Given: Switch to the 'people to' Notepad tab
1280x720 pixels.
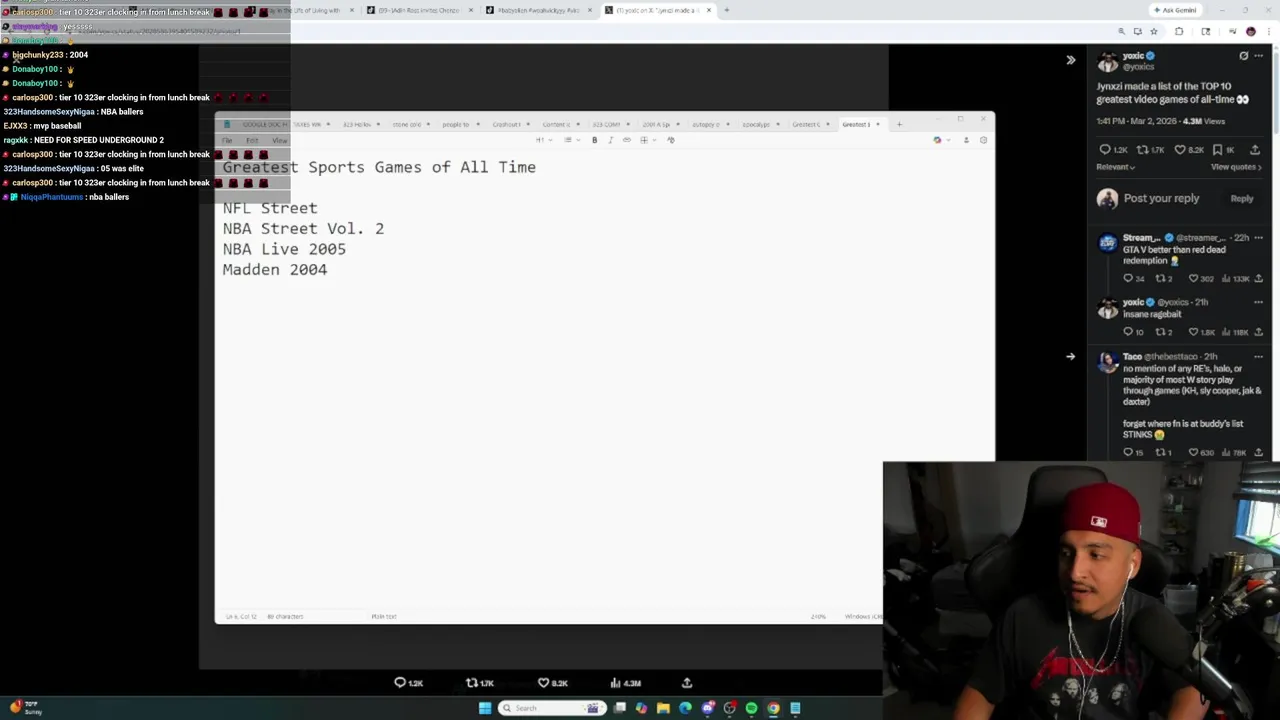Looking at the screenshot, I should click(456, 124).
